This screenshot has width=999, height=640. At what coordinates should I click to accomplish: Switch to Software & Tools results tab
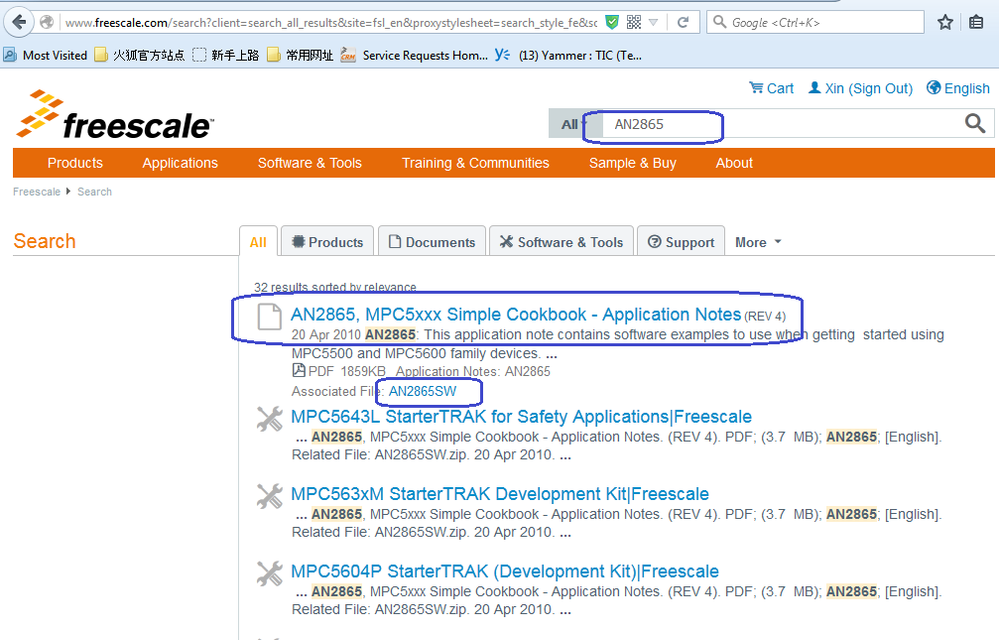click(x=561, y=242)
